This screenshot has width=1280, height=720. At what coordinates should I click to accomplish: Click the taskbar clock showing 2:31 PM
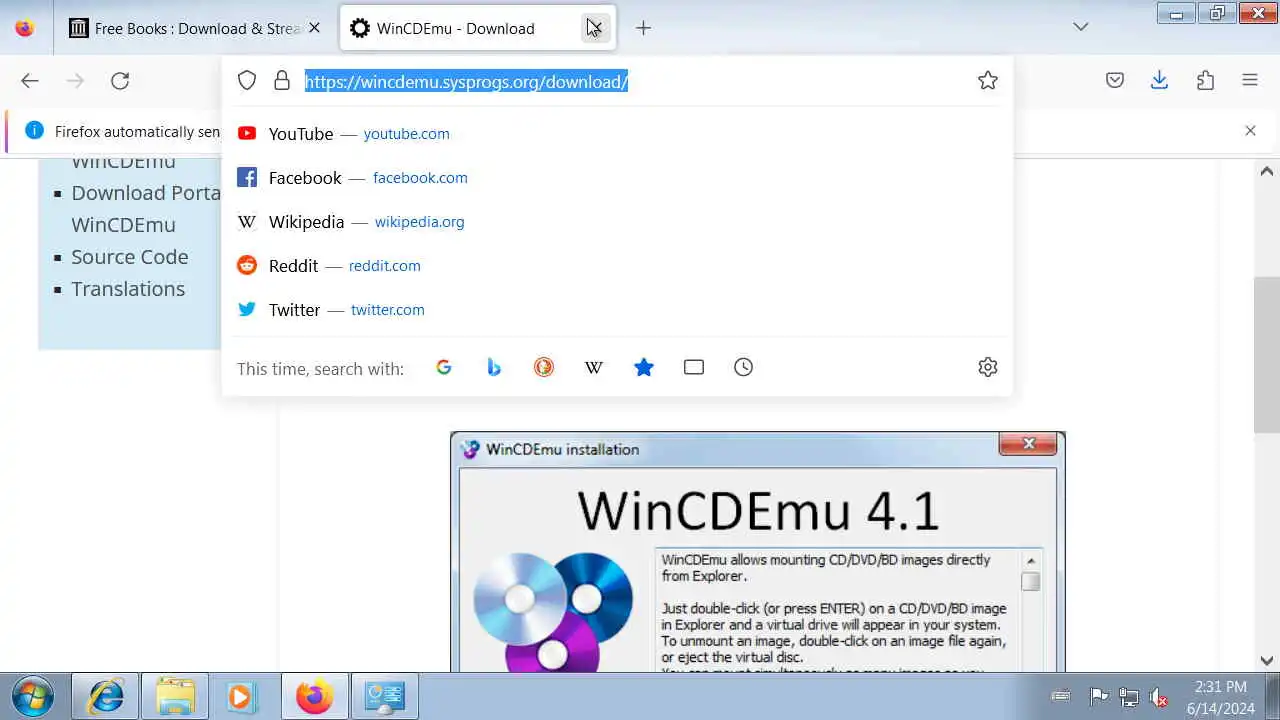click(x=1220, y=697)
